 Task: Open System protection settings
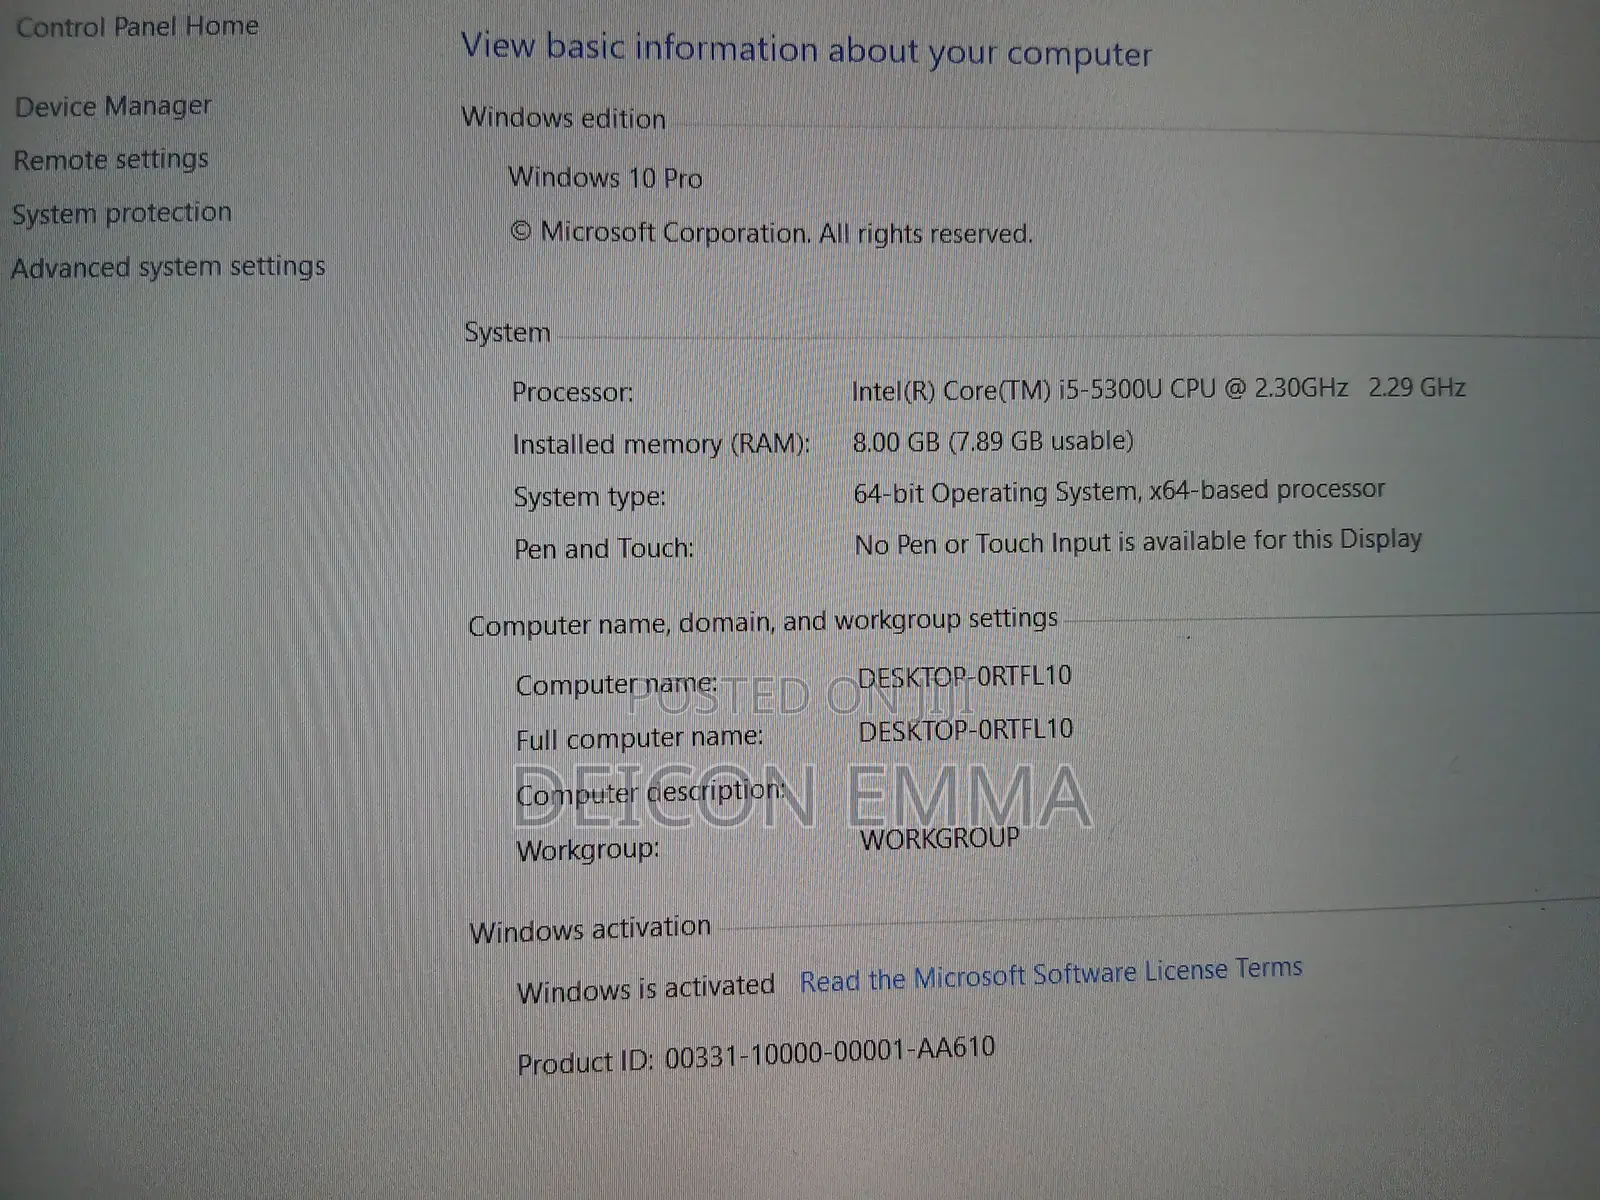tap(121, 213)
